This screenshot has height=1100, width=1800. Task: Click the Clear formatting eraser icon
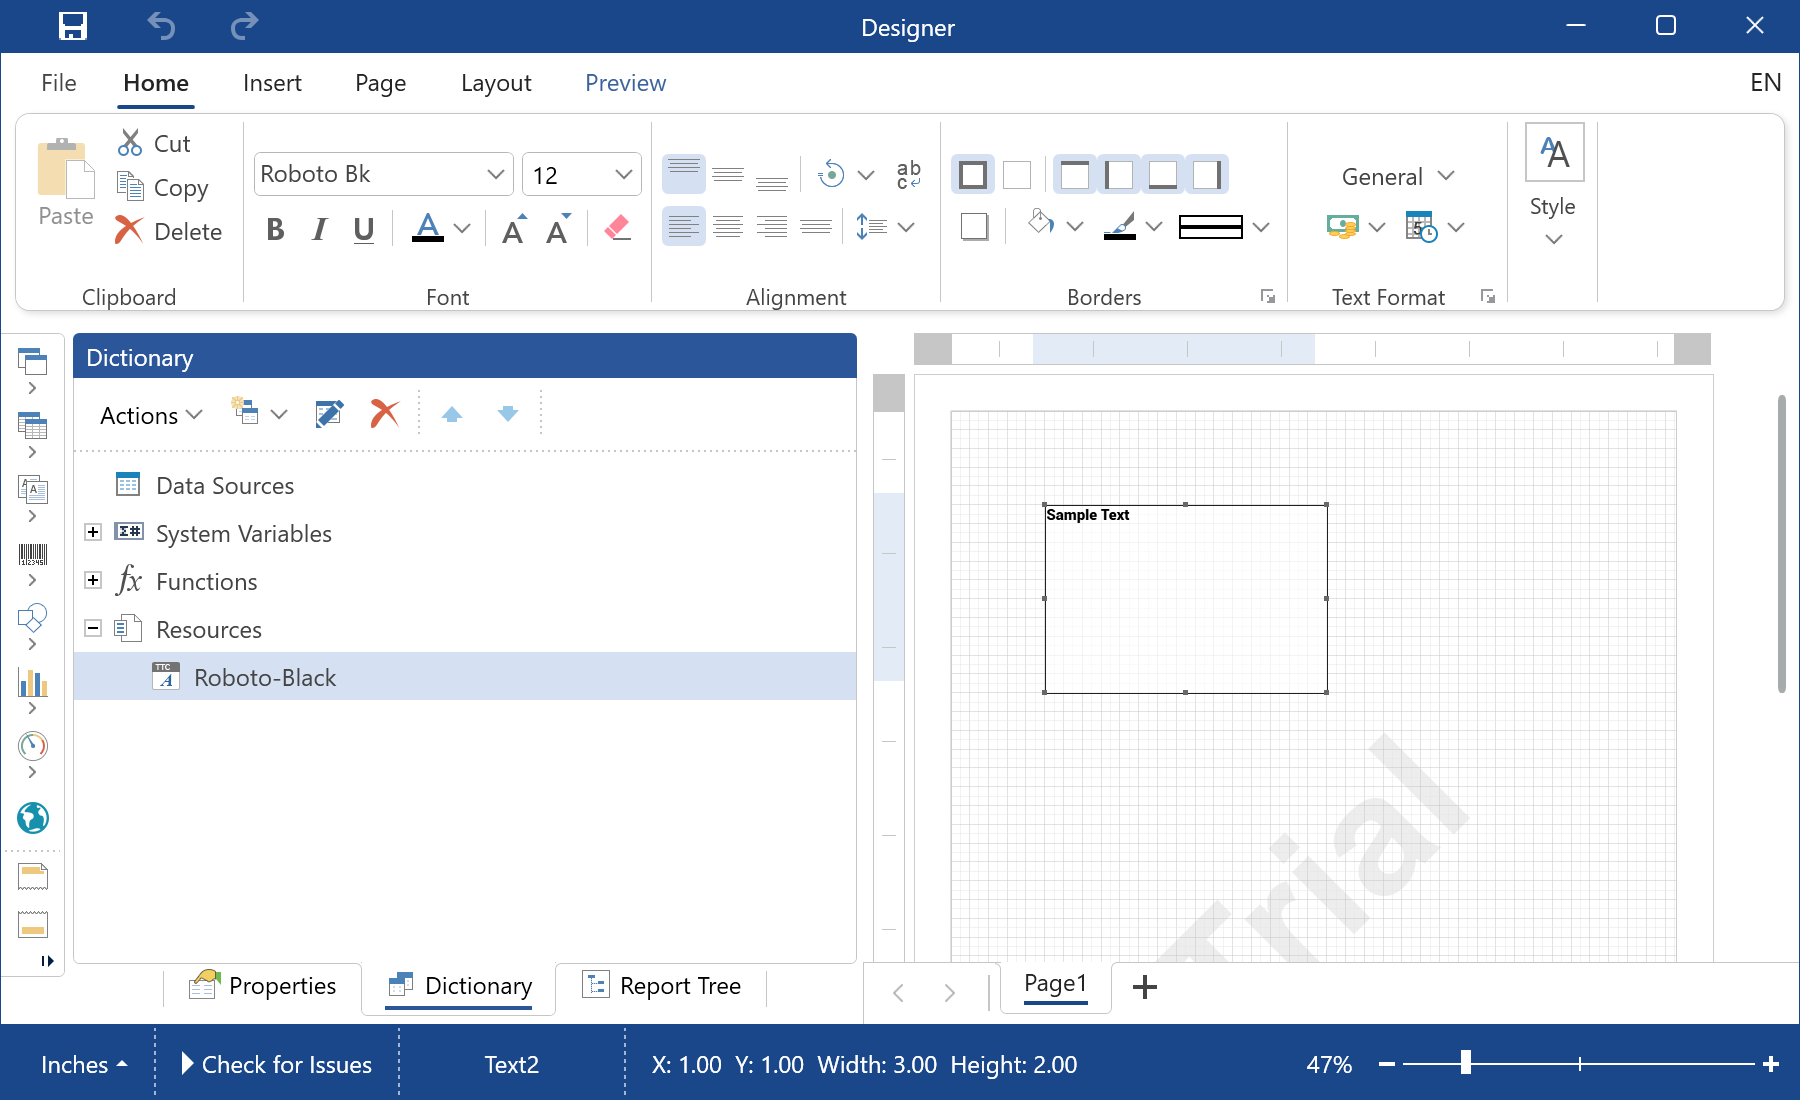617,229
